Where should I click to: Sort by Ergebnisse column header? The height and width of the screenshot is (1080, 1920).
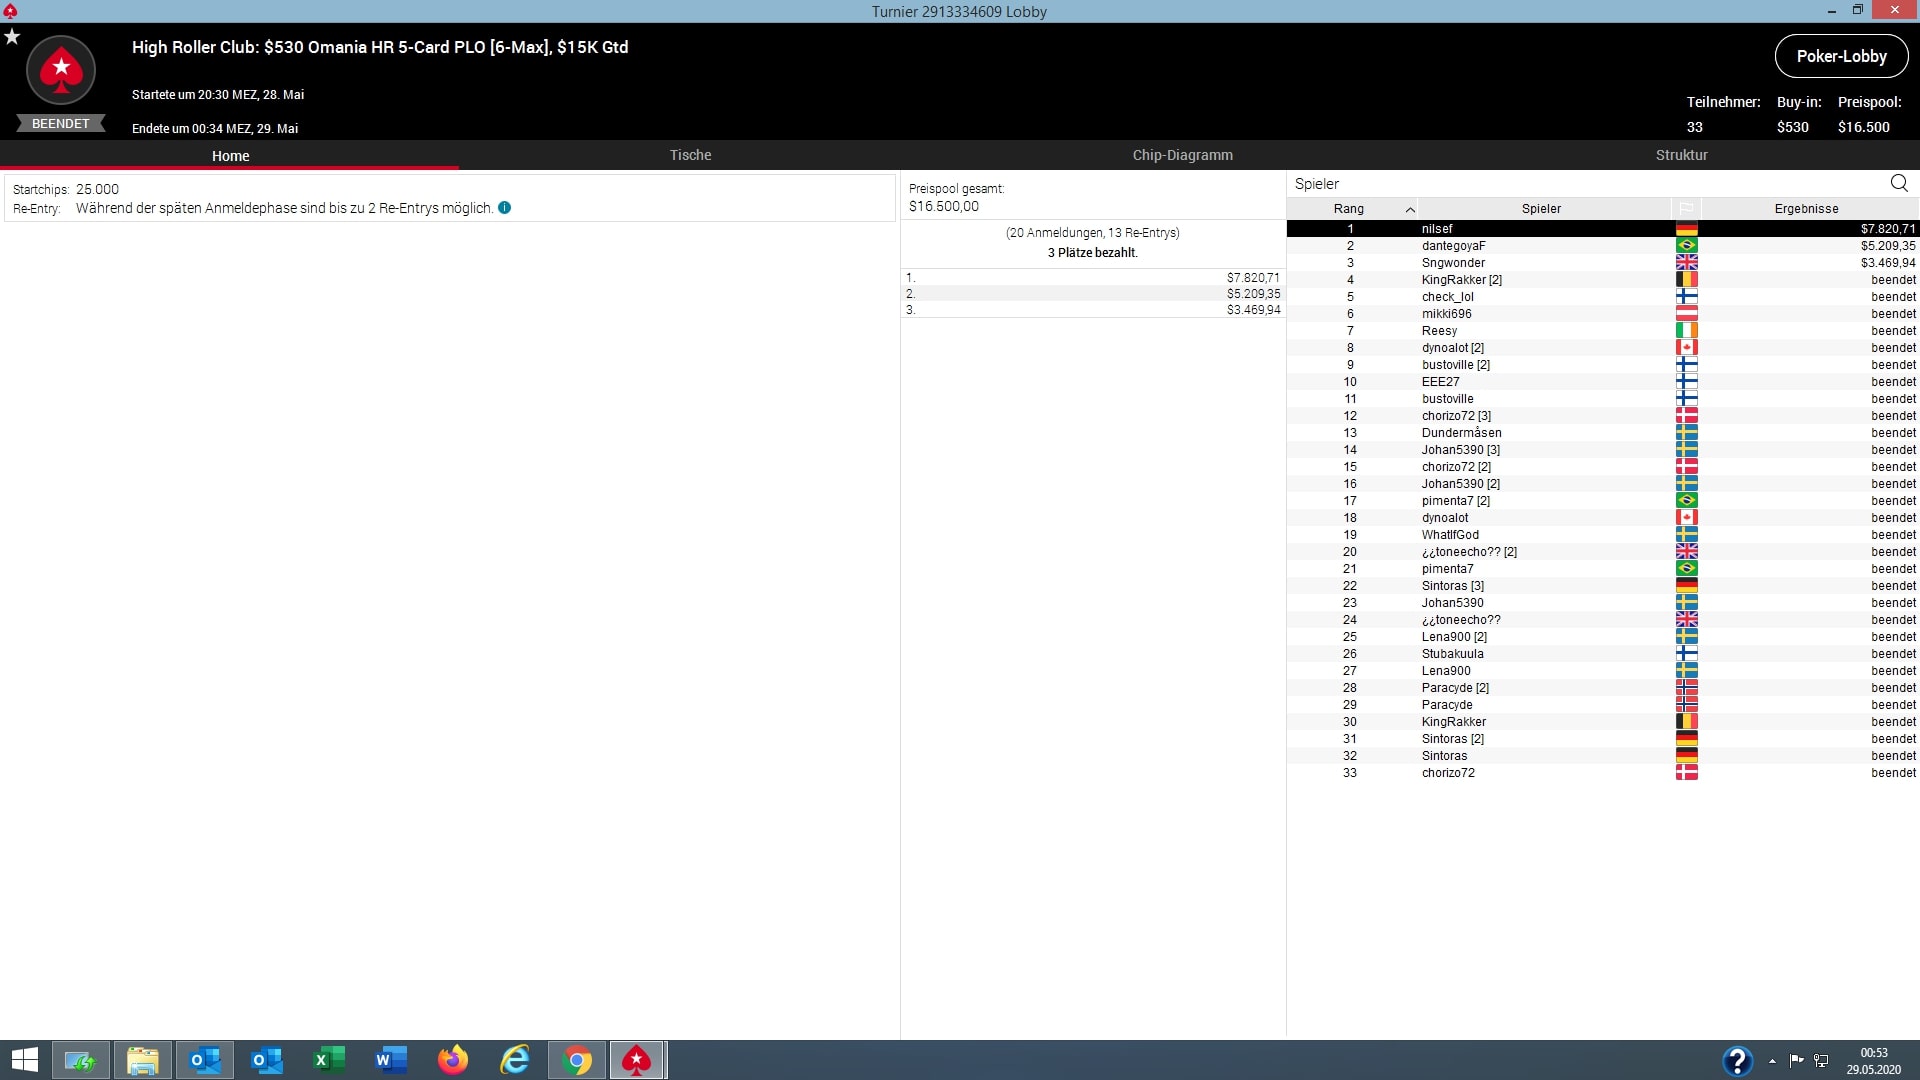pyautogui.click(x=1806, y=209)
